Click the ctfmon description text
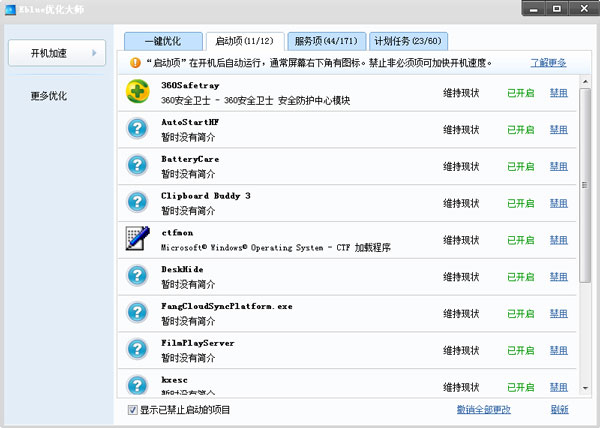 [276, 247]
